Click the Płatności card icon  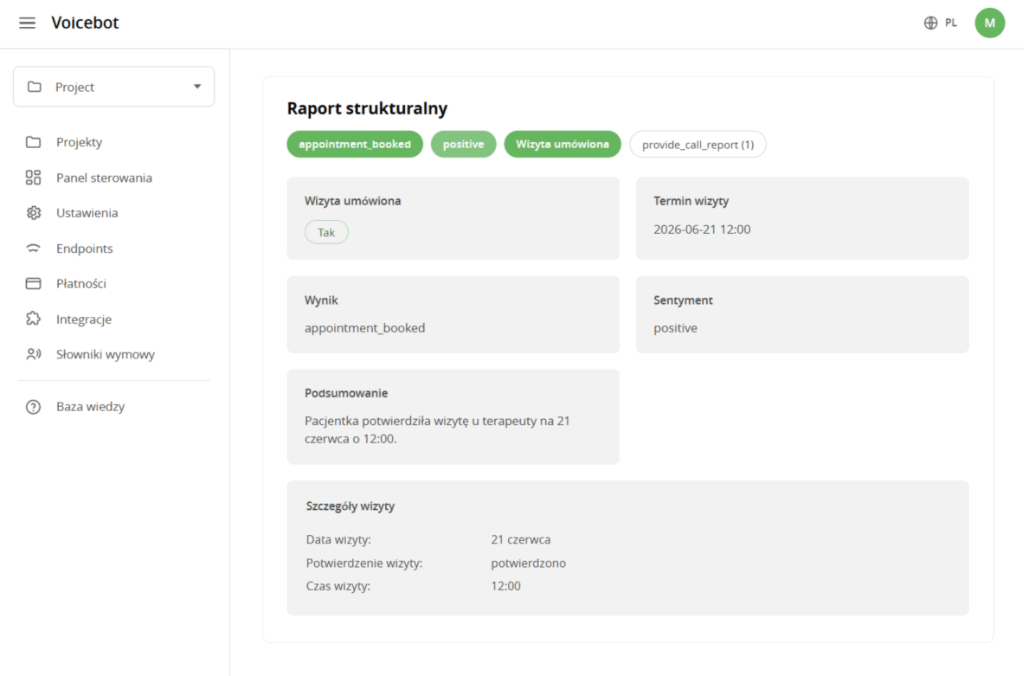tap(33, 283)
